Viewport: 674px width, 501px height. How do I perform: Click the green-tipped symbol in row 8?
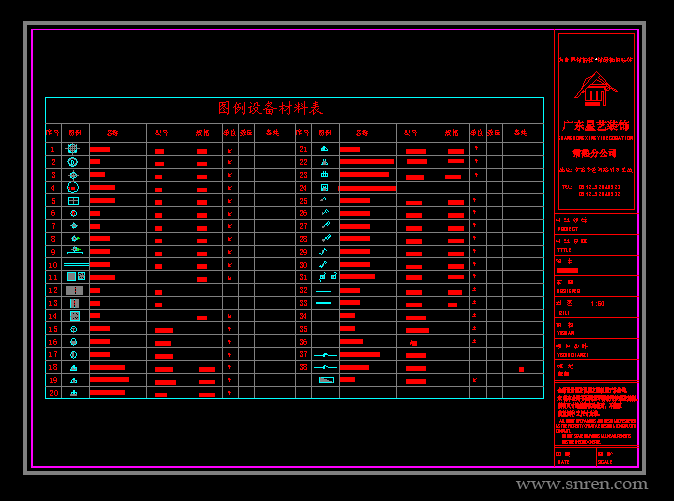point(75,238)
